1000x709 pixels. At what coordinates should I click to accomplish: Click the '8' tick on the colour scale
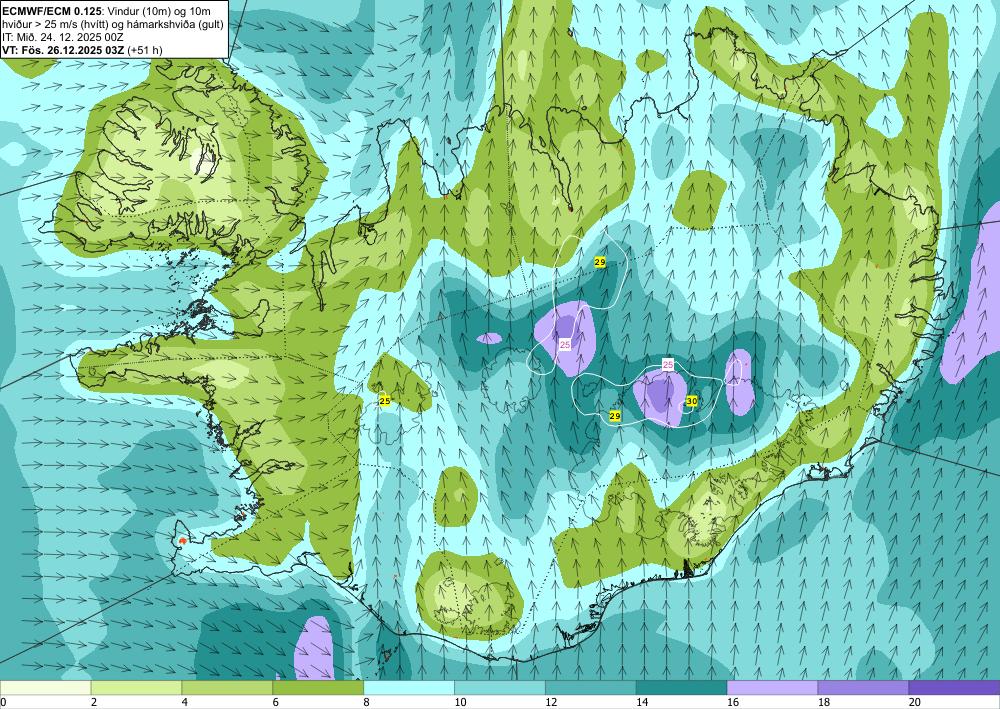tap(366, 702)
